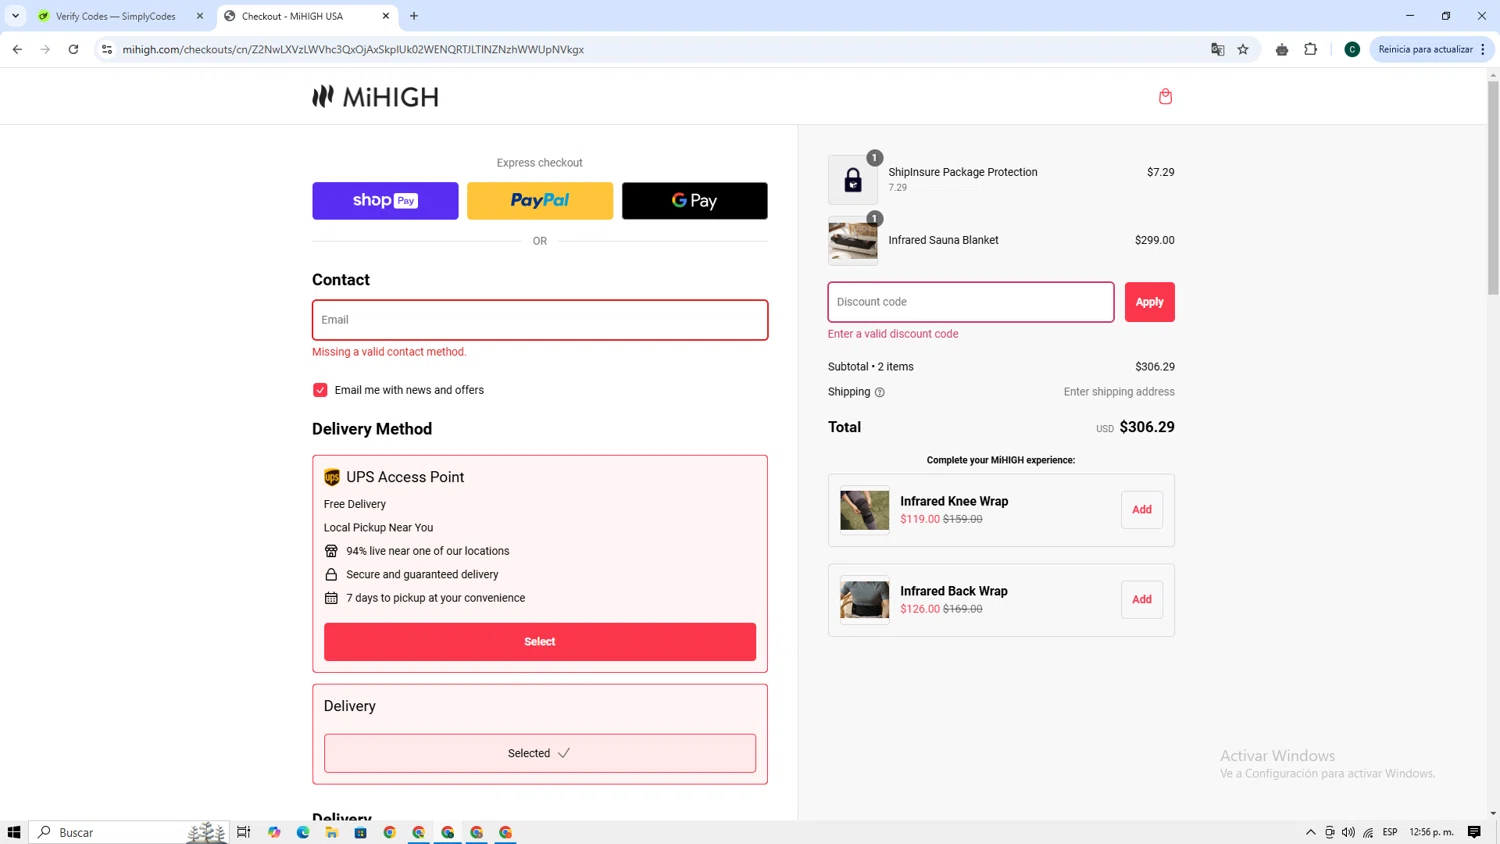Click the Infrared Back Wrap thumbnail
This screenshot has height=844, width=1500.
click(x=865, y=600)
